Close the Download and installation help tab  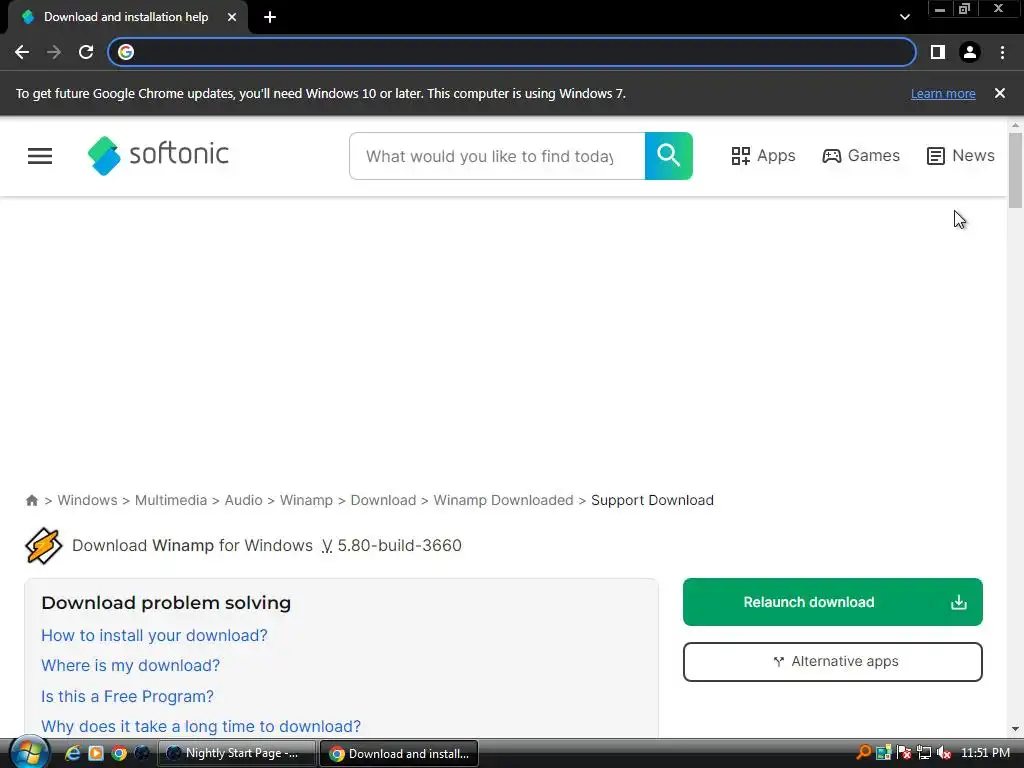232,17
